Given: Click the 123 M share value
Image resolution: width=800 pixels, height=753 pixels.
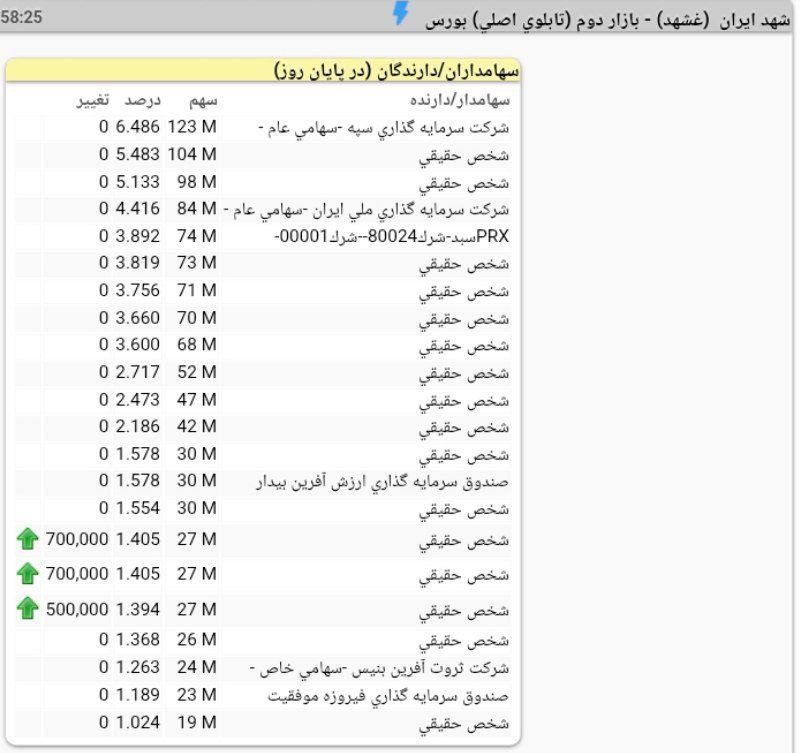Looking at the screenshot, I should click(x=192, y=128).
